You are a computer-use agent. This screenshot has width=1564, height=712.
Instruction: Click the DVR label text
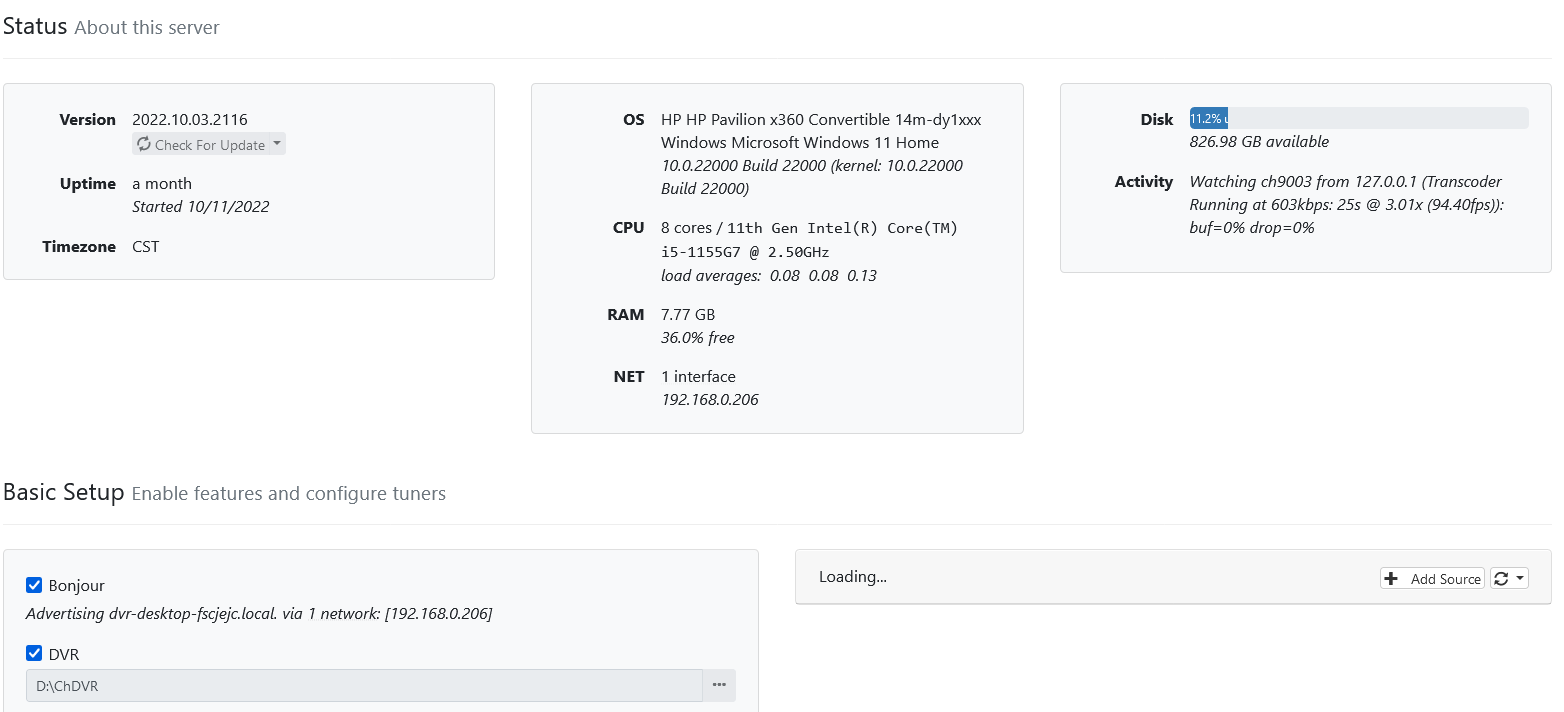pyautogui.click(x=64, y=654)
